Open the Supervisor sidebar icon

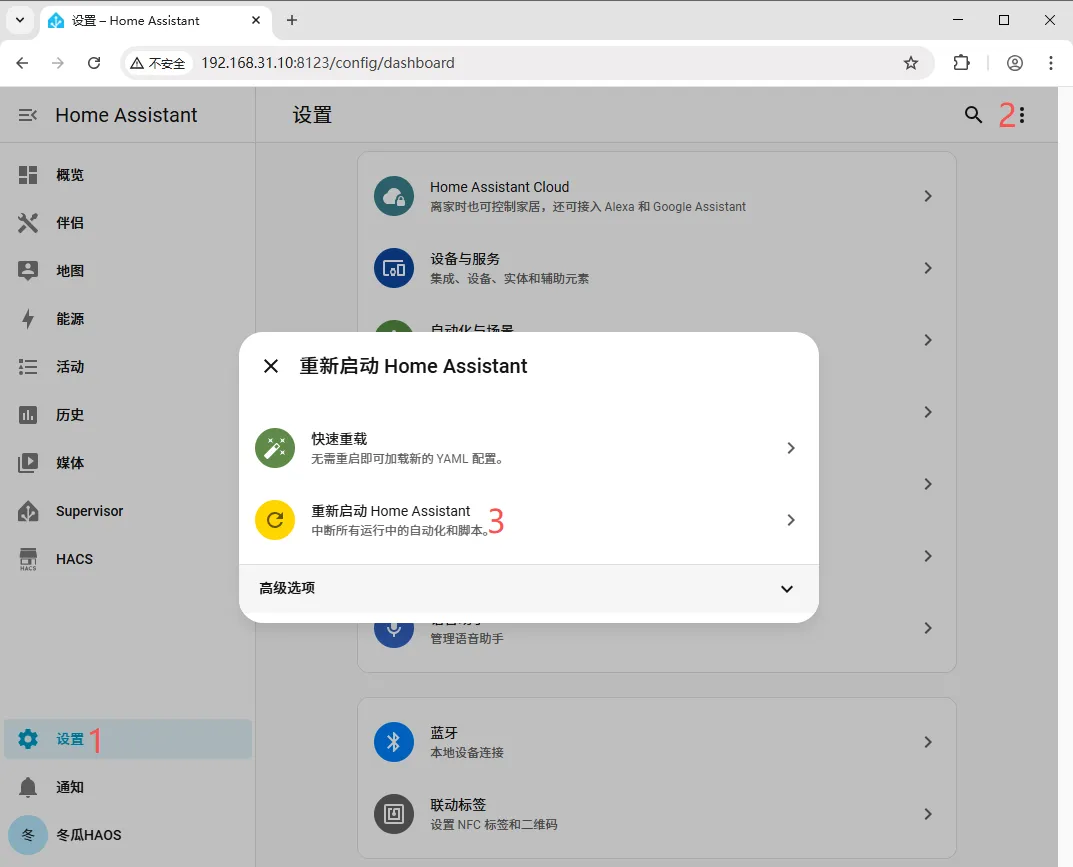tap(27, 511)
